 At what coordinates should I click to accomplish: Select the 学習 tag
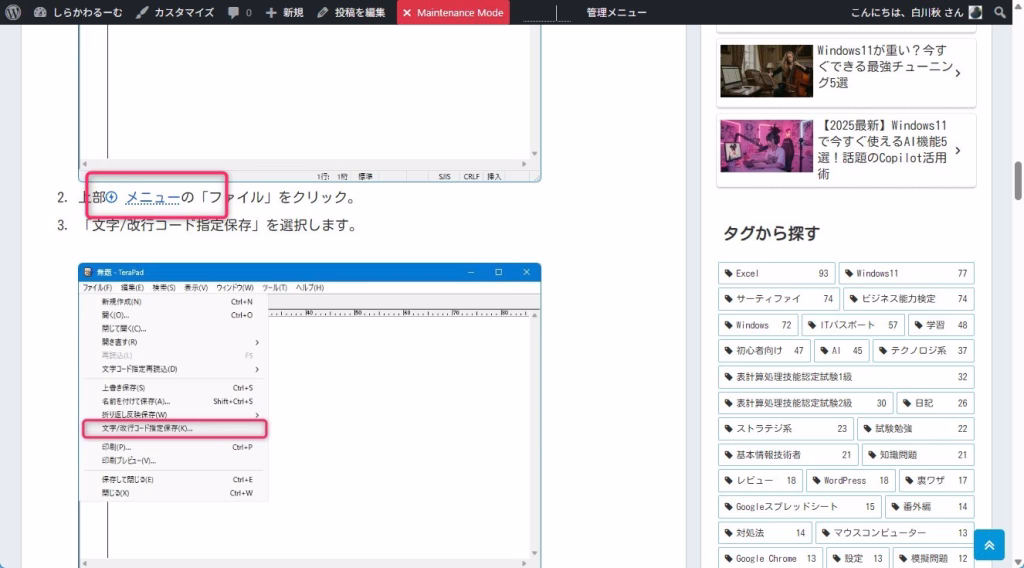(941, 324)
